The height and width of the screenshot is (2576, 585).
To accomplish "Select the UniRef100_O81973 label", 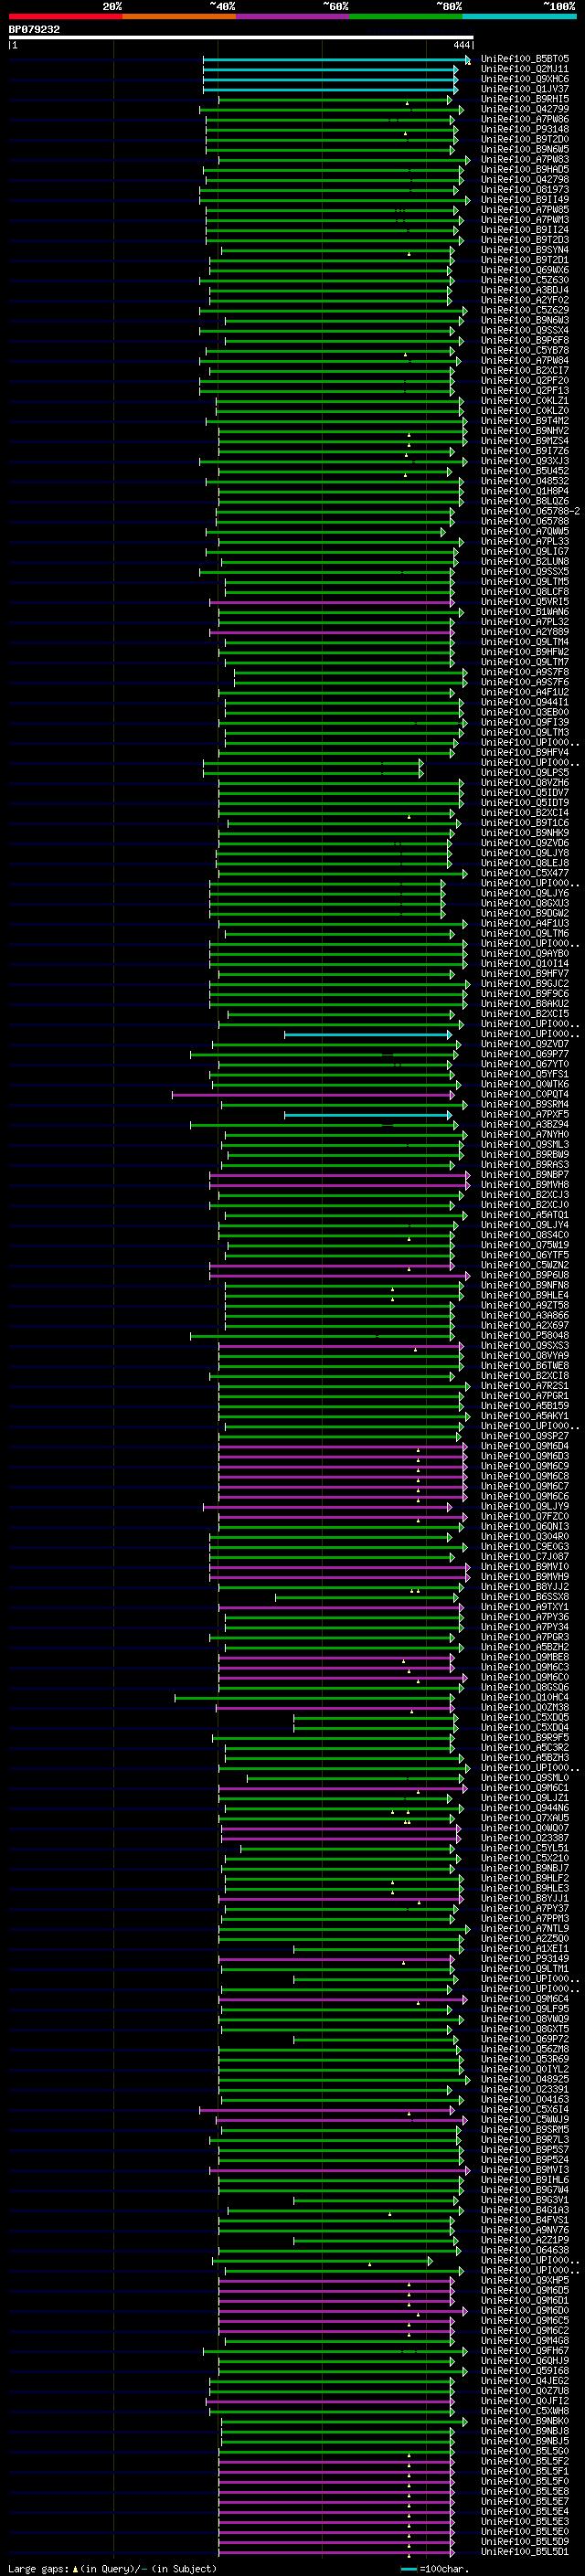I will (525, 189).
